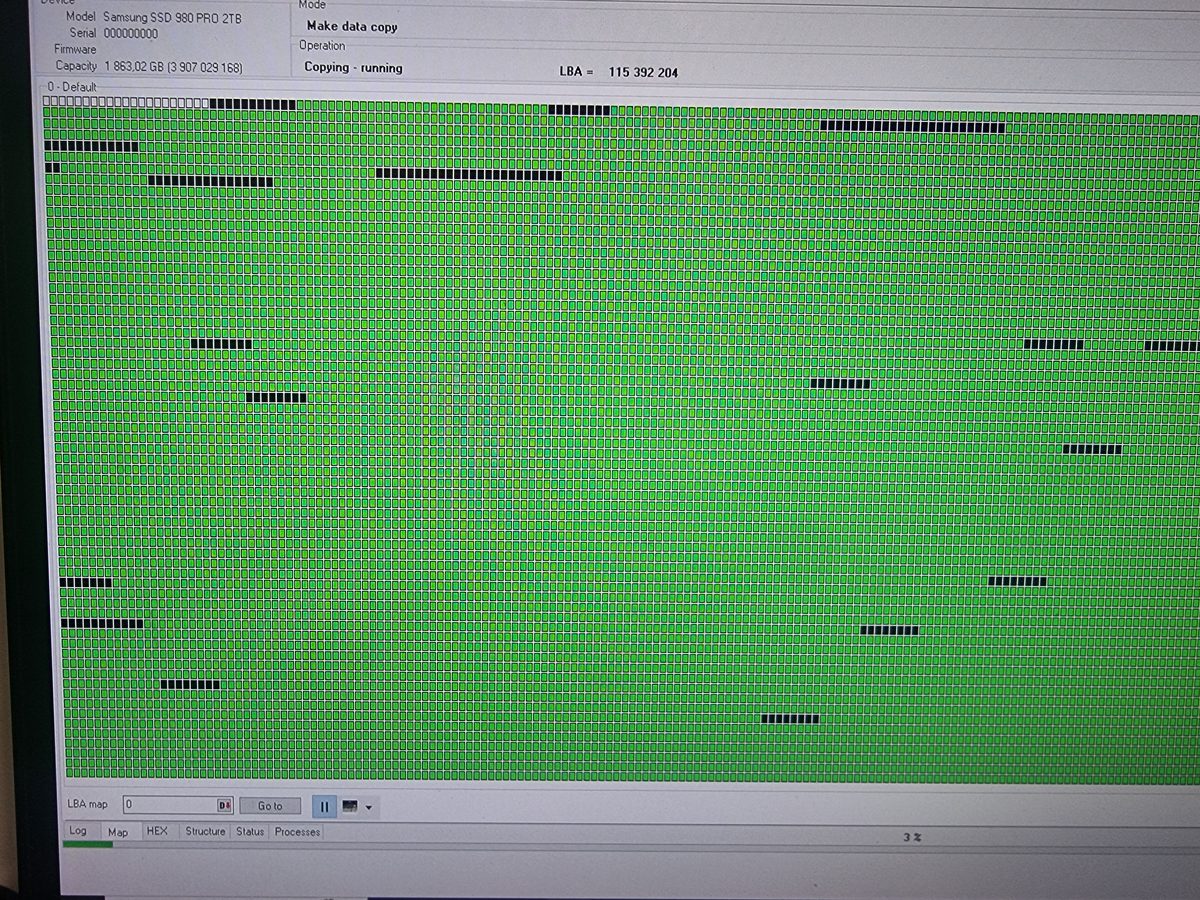Click the '0 - Default' map label

coord(72,87)
